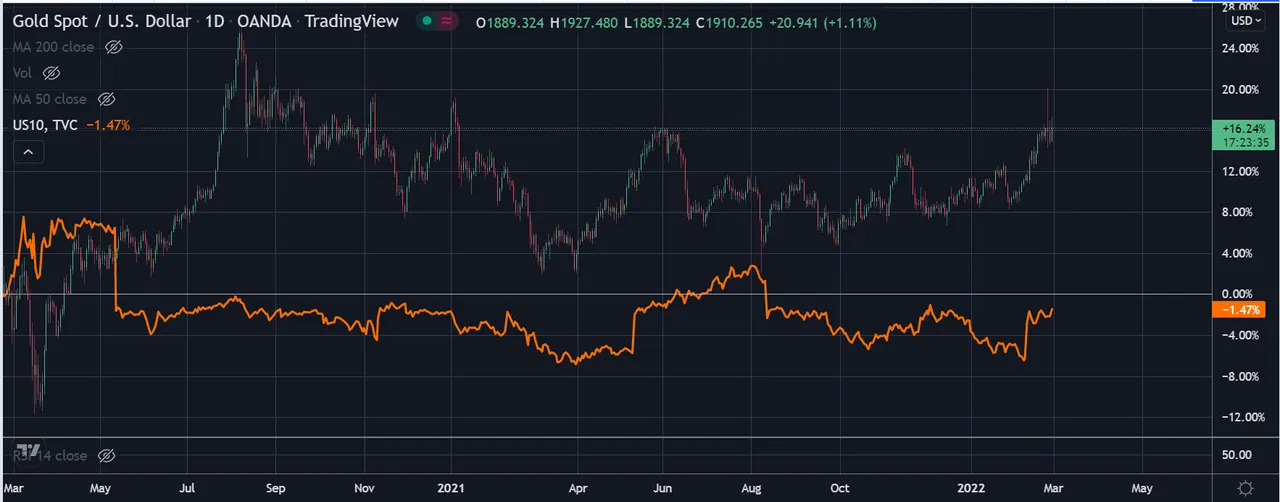Screen dimensions: 1280x502
Task: Click the MA 50 close legend label
Action: [50, 99]
